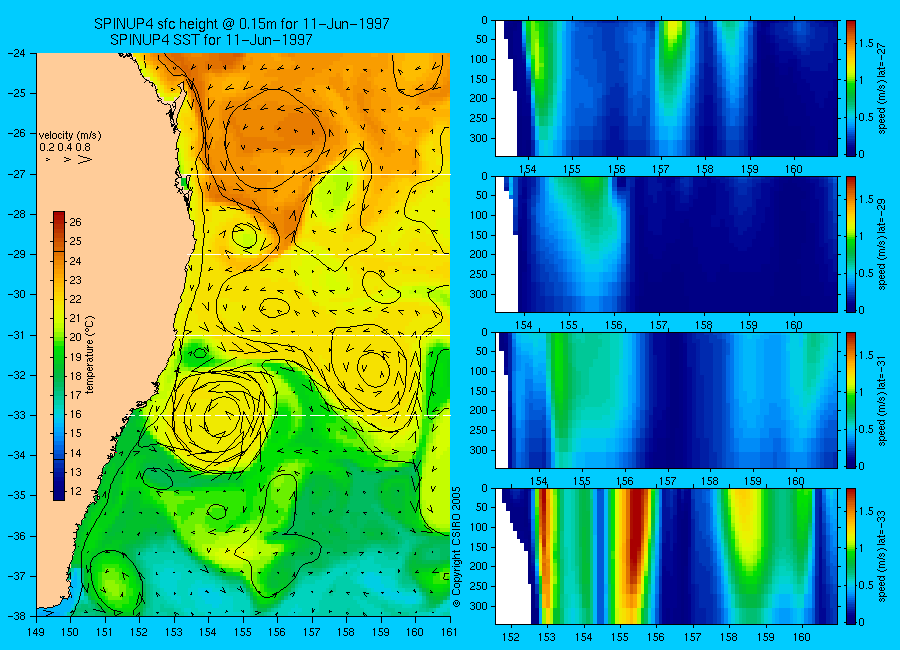Click the speed section panel for lat=-29
This screenshot has width=900, height=650.
pos(666,245)
